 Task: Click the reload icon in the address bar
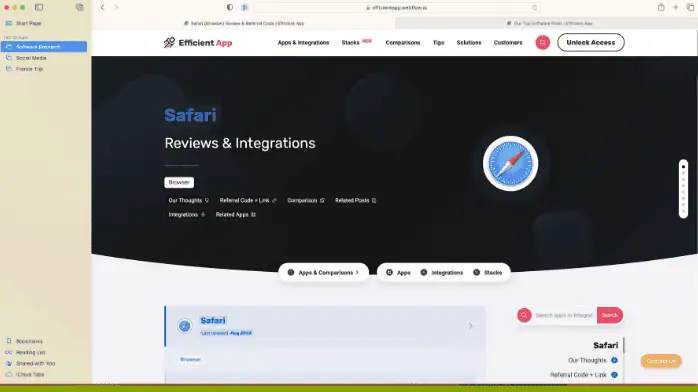tap(534, 8)
